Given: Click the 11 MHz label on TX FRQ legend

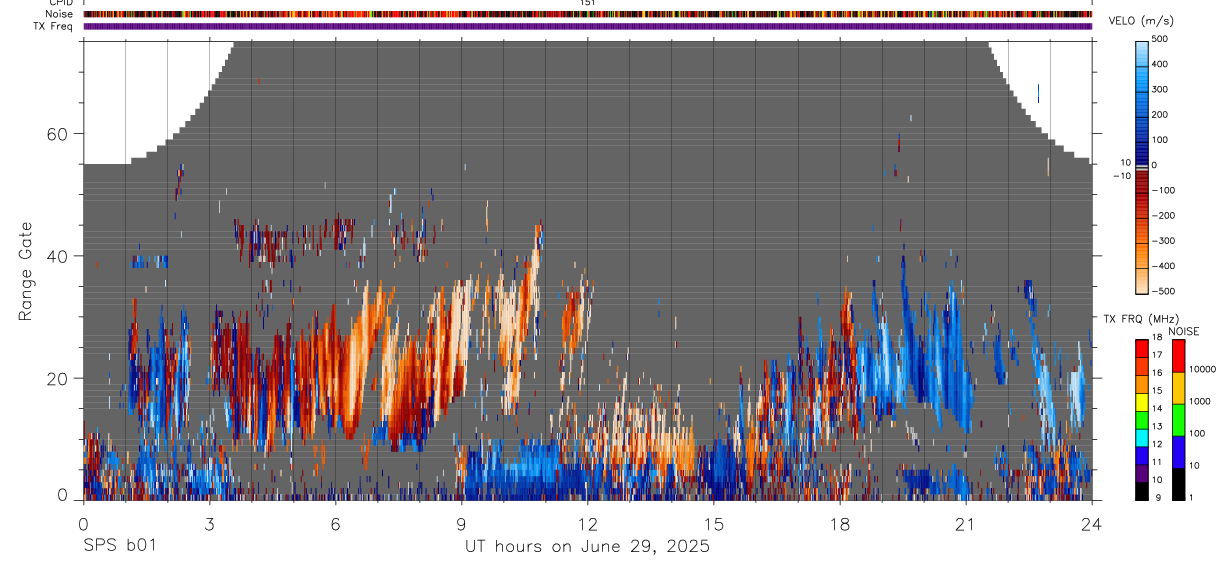Looking at the screenshot, I should pos(1158,463).
